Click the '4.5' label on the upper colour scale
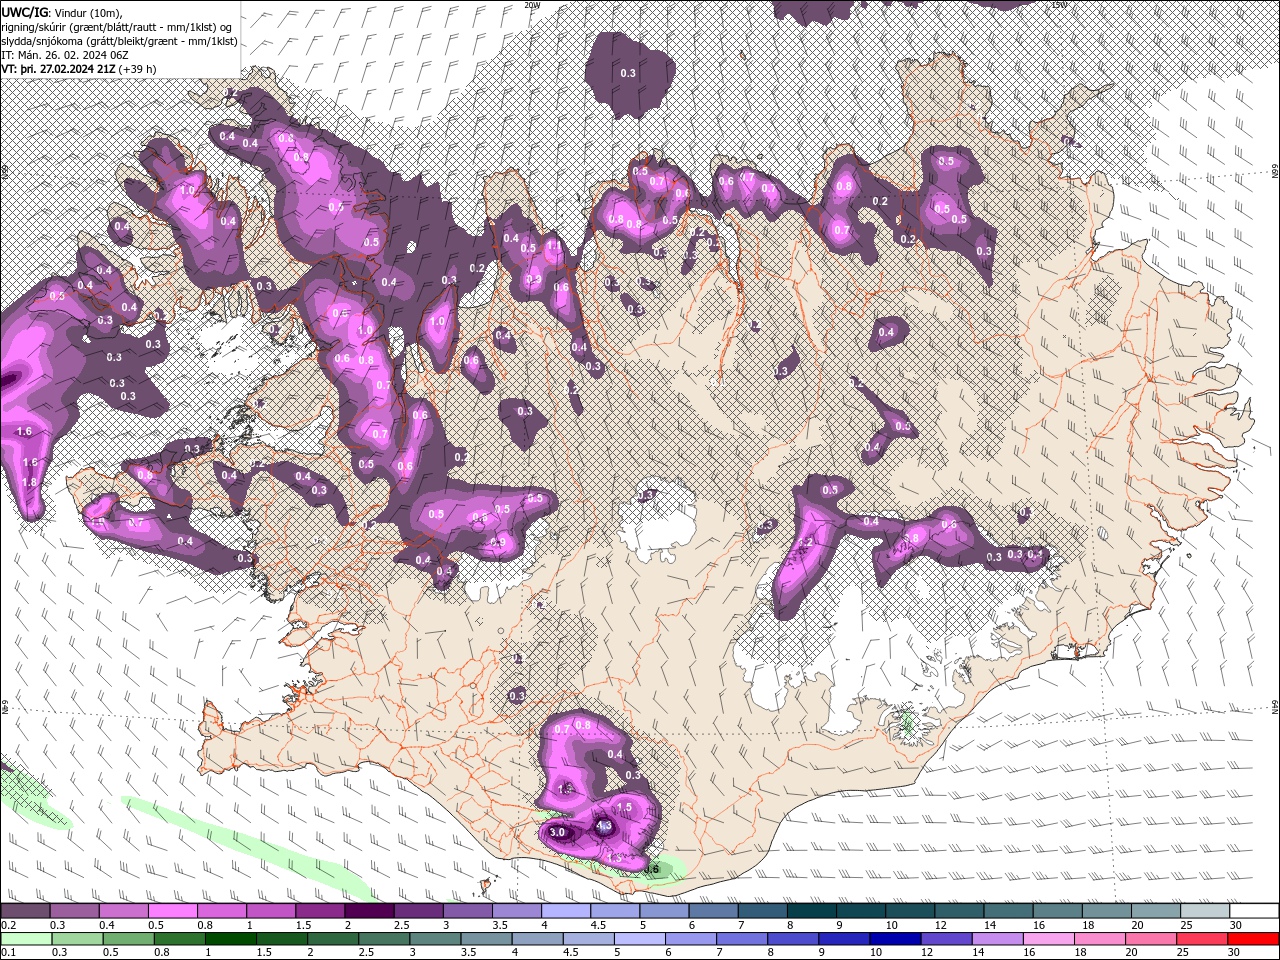The width and height of the screenshot is (1280, 960). 598,925
